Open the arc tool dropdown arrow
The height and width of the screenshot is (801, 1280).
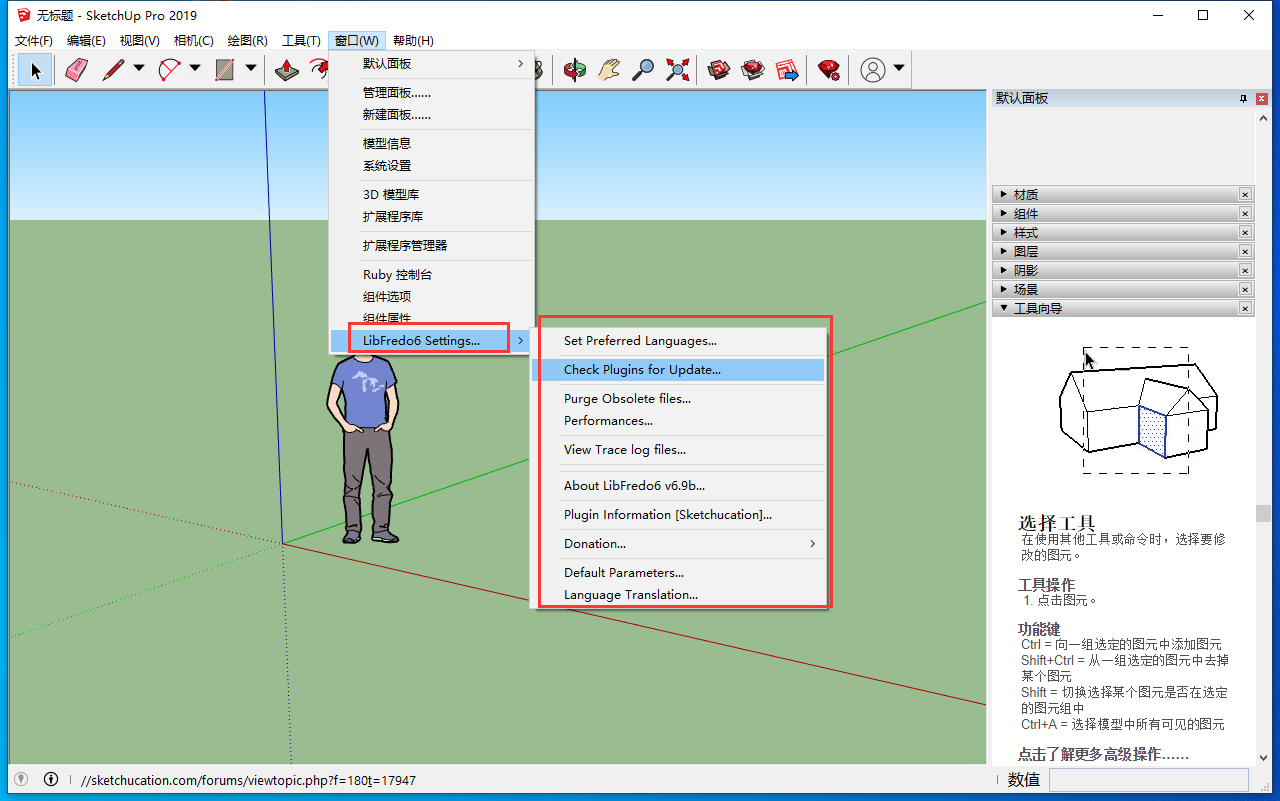(x=195, y=69)
